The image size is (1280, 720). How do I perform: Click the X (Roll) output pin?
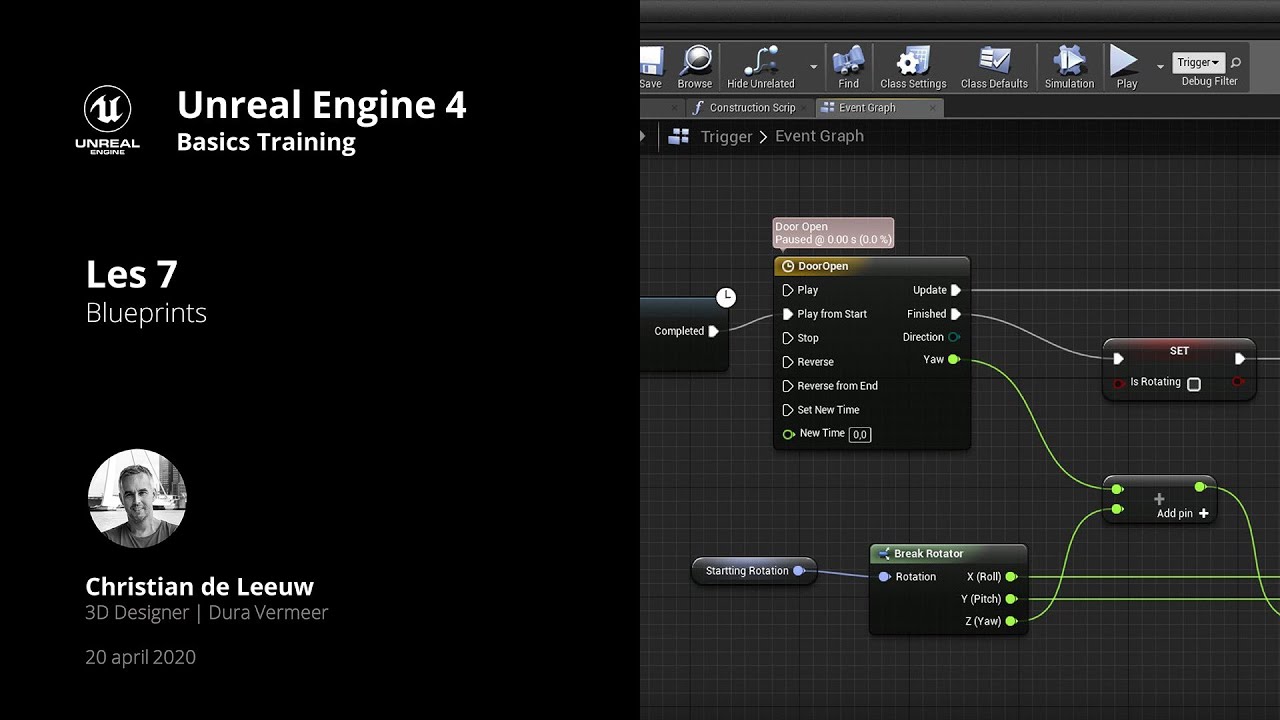coord(1011,577)
